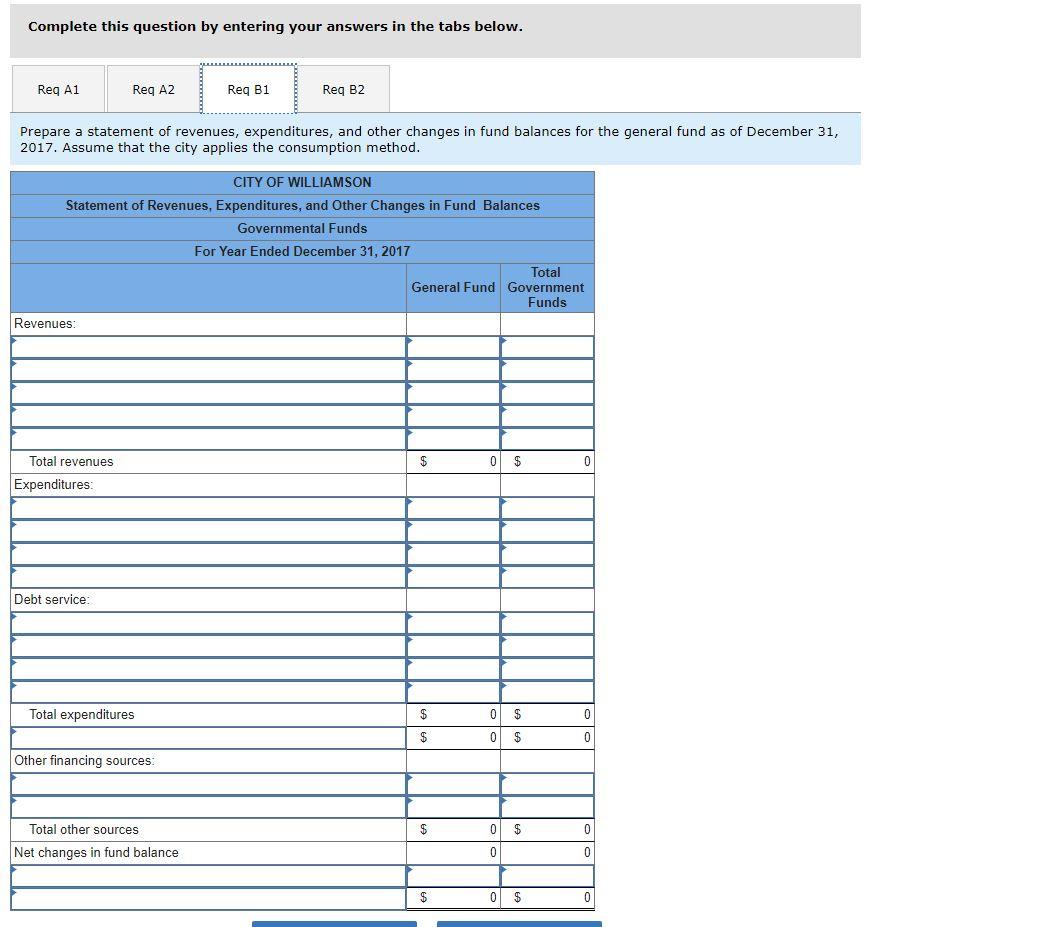Click Total Government Funds cell below Net changes row
This screenshot has height=927, width=1051.
tap(548, 876)
